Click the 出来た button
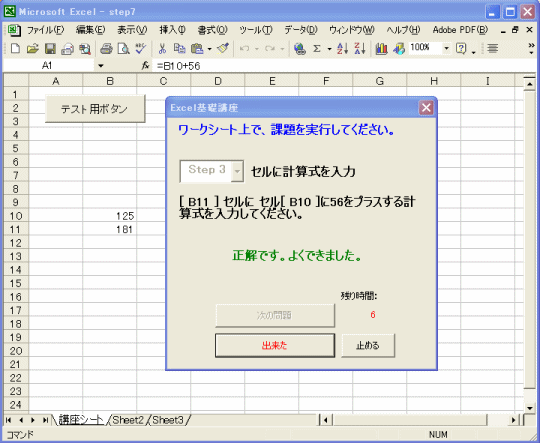Screen dimensions: 540x443 tap(275, 346)
